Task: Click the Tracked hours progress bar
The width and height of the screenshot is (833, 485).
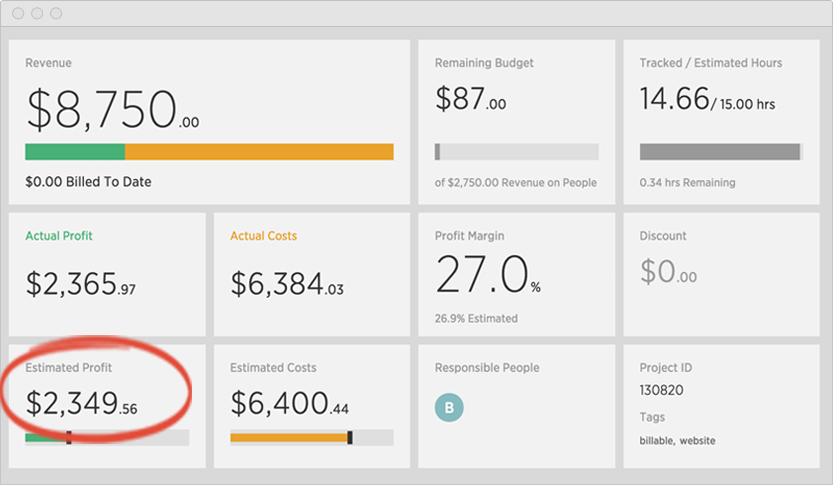Action: 721,152
